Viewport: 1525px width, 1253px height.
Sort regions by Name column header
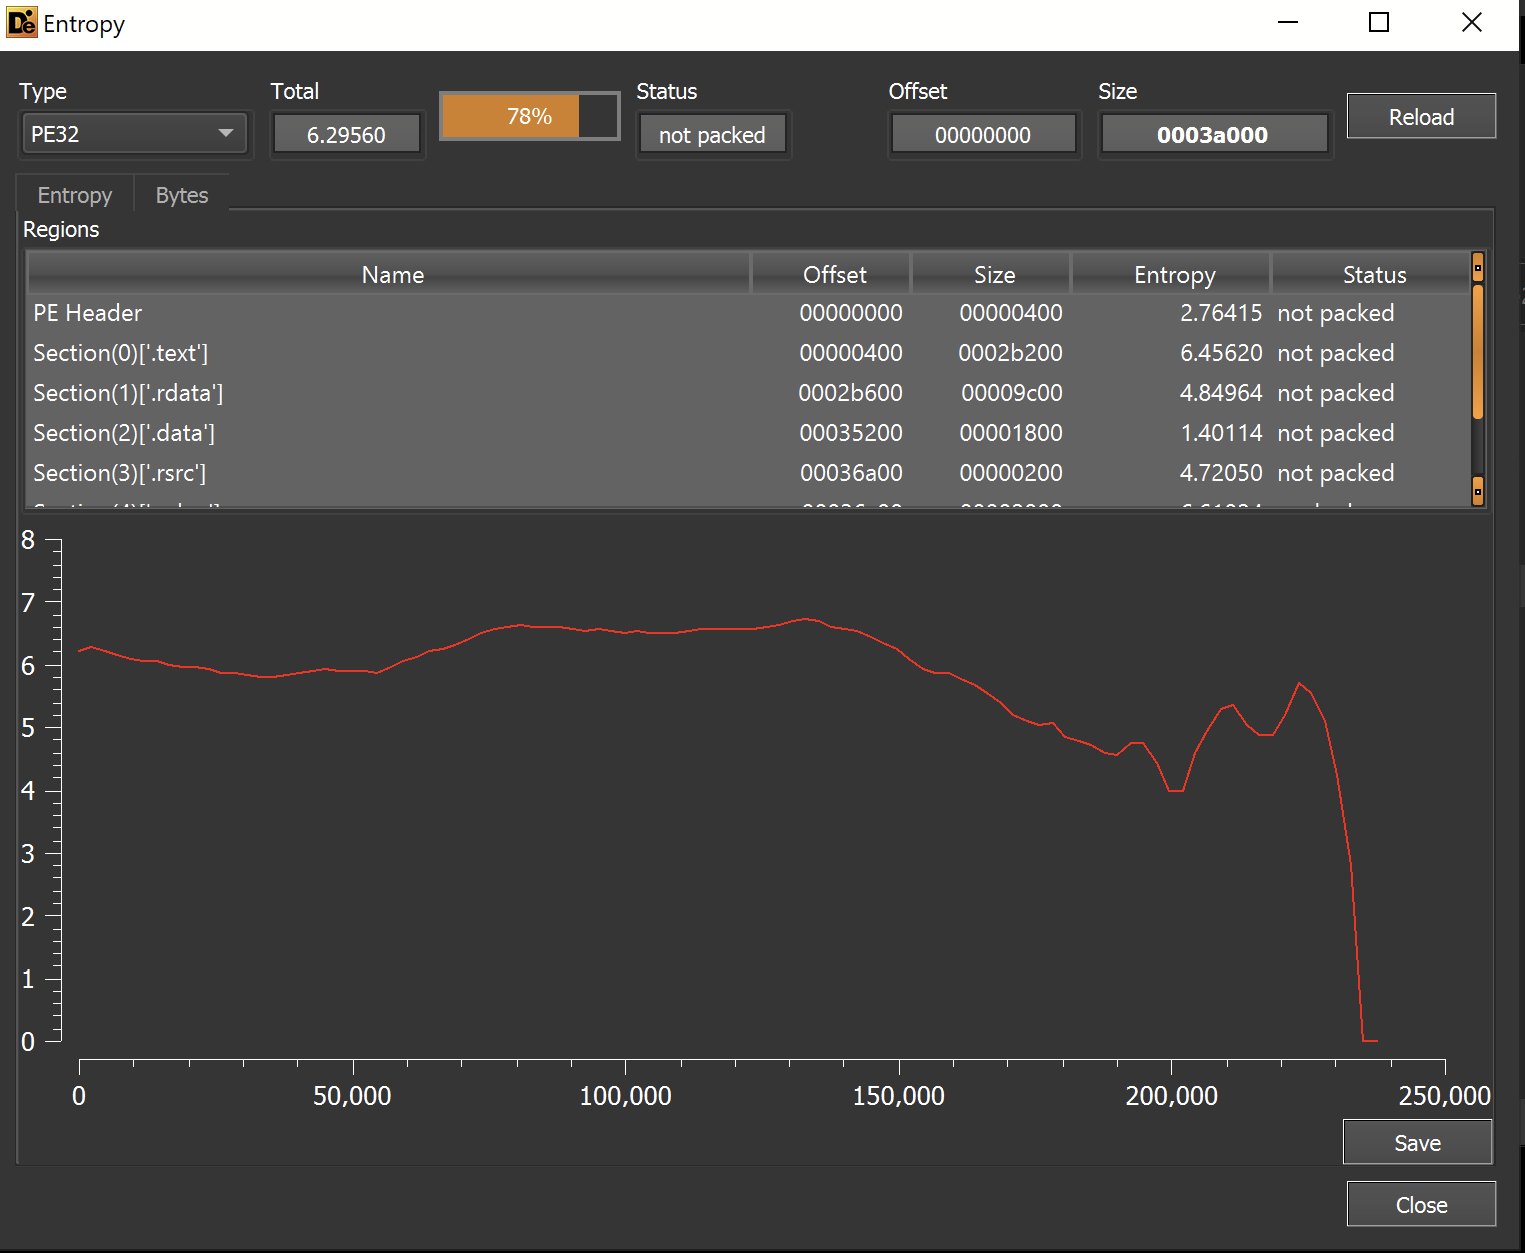tap(392, 275)
